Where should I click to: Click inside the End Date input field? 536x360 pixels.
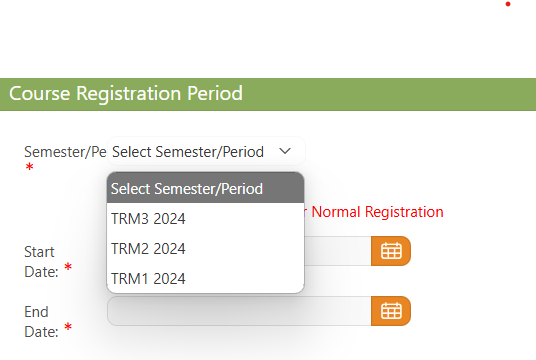click(239, 311)
